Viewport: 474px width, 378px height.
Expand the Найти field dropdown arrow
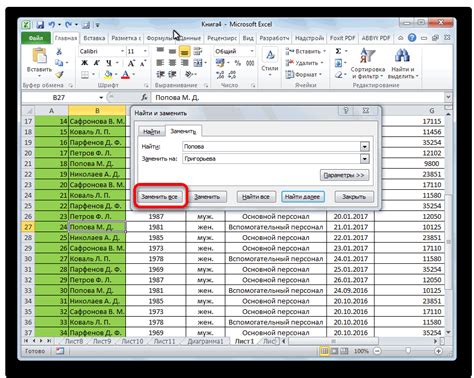pyautogui.click(x=365, y=147)
